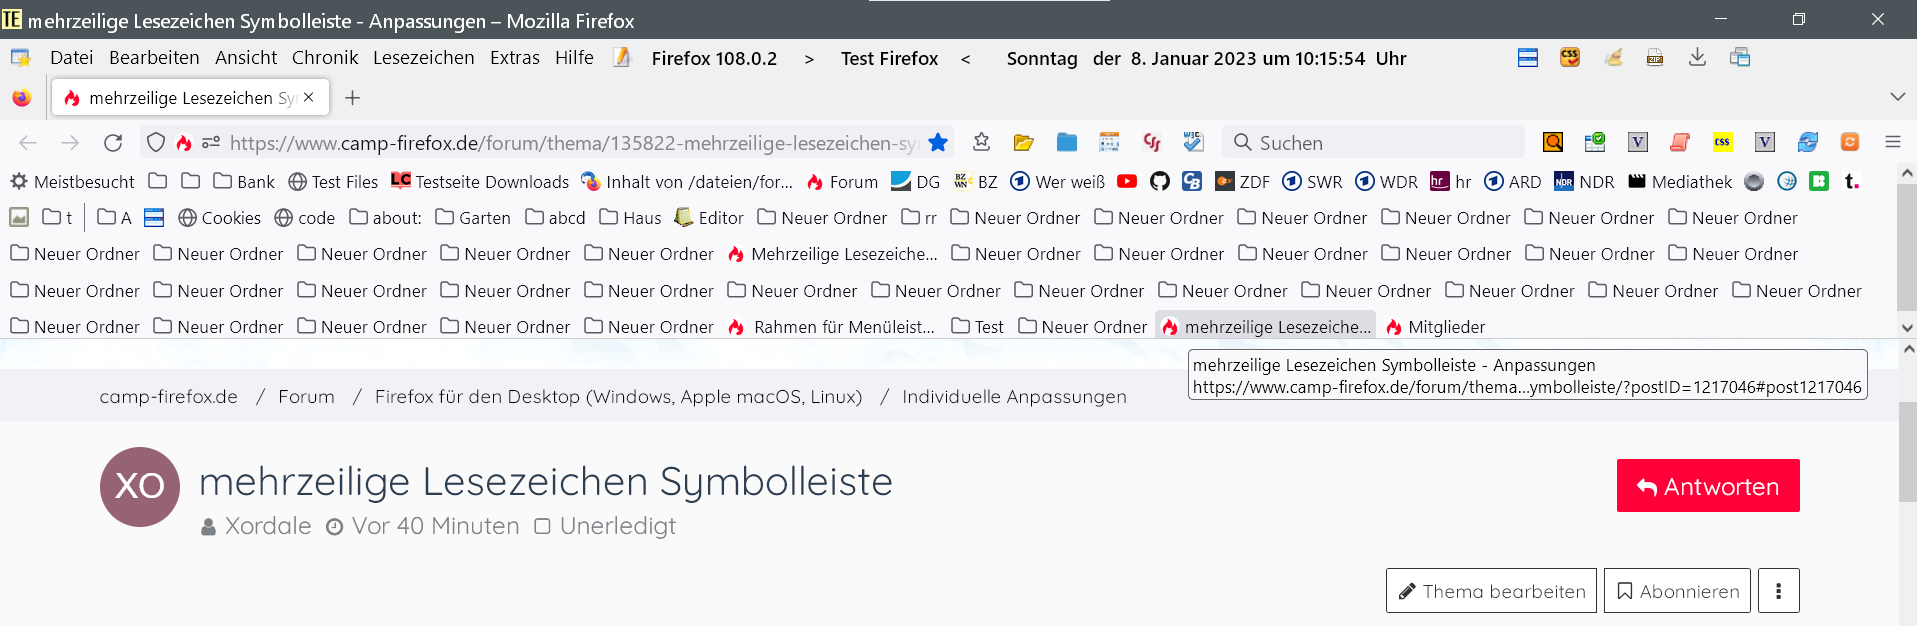
Task: Click the Thema bearbeiten button
Action: [1492, 591]
